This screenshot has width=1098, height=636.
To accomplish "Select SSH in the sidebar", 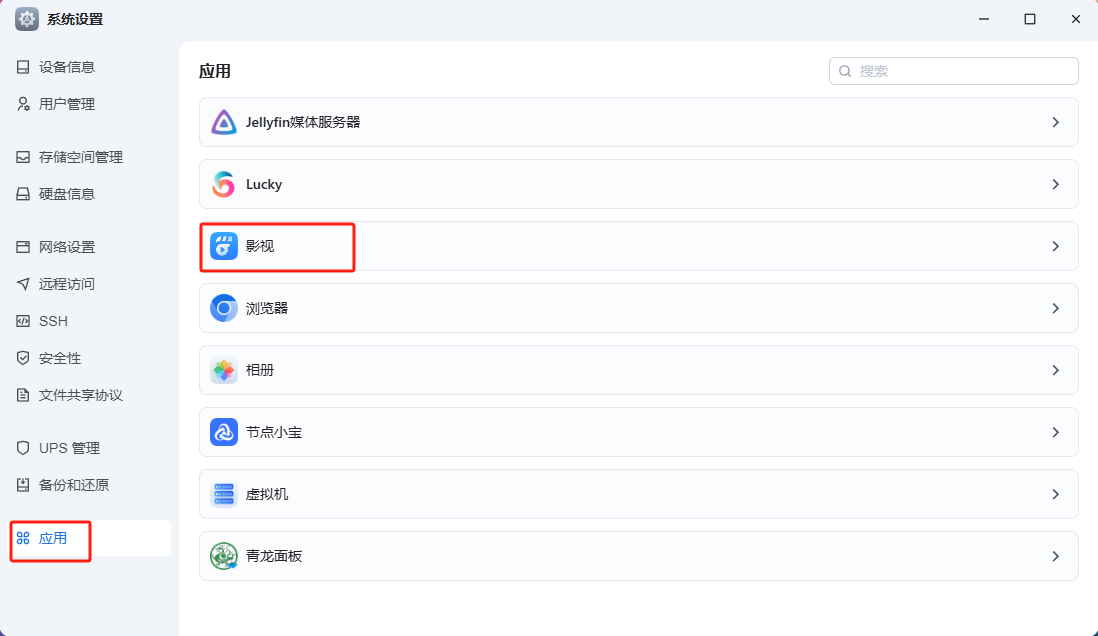I will (x=53, y=321).
